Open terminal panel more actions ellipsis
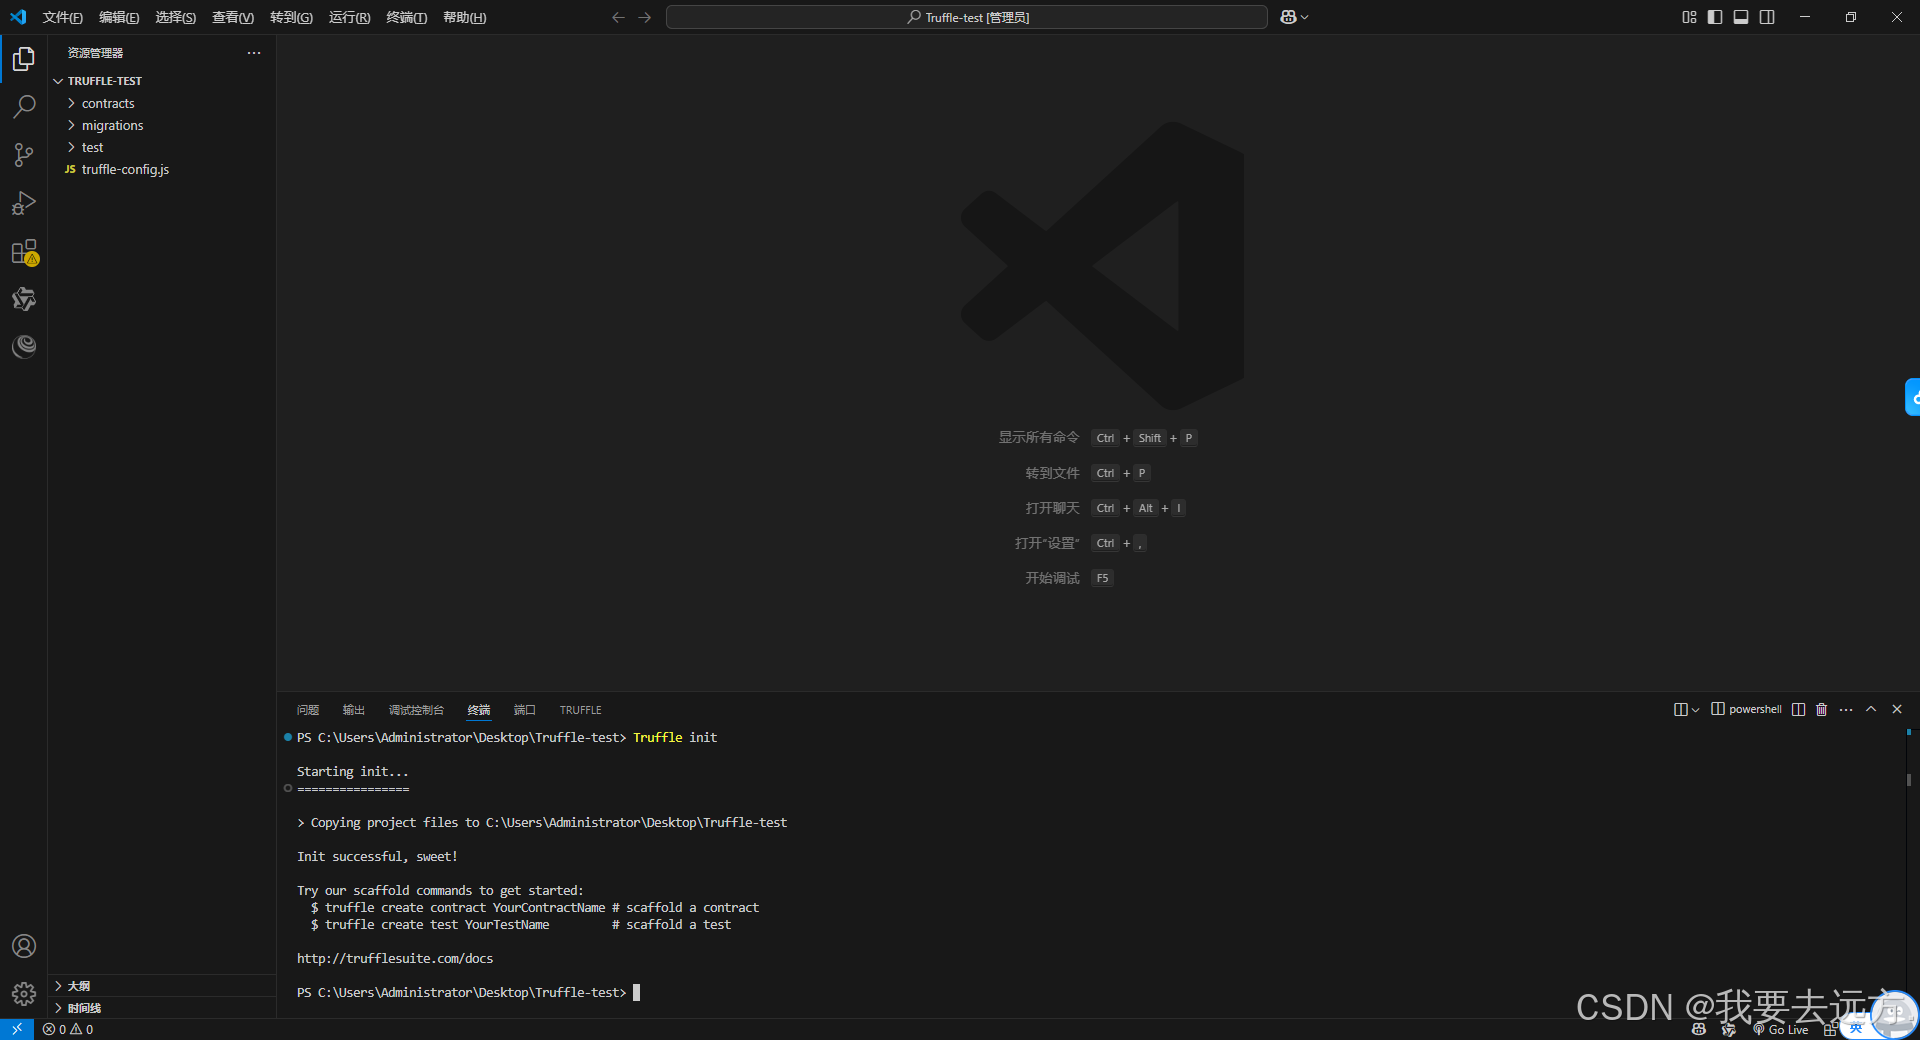1920x1040 pixels. [1846, 709]
